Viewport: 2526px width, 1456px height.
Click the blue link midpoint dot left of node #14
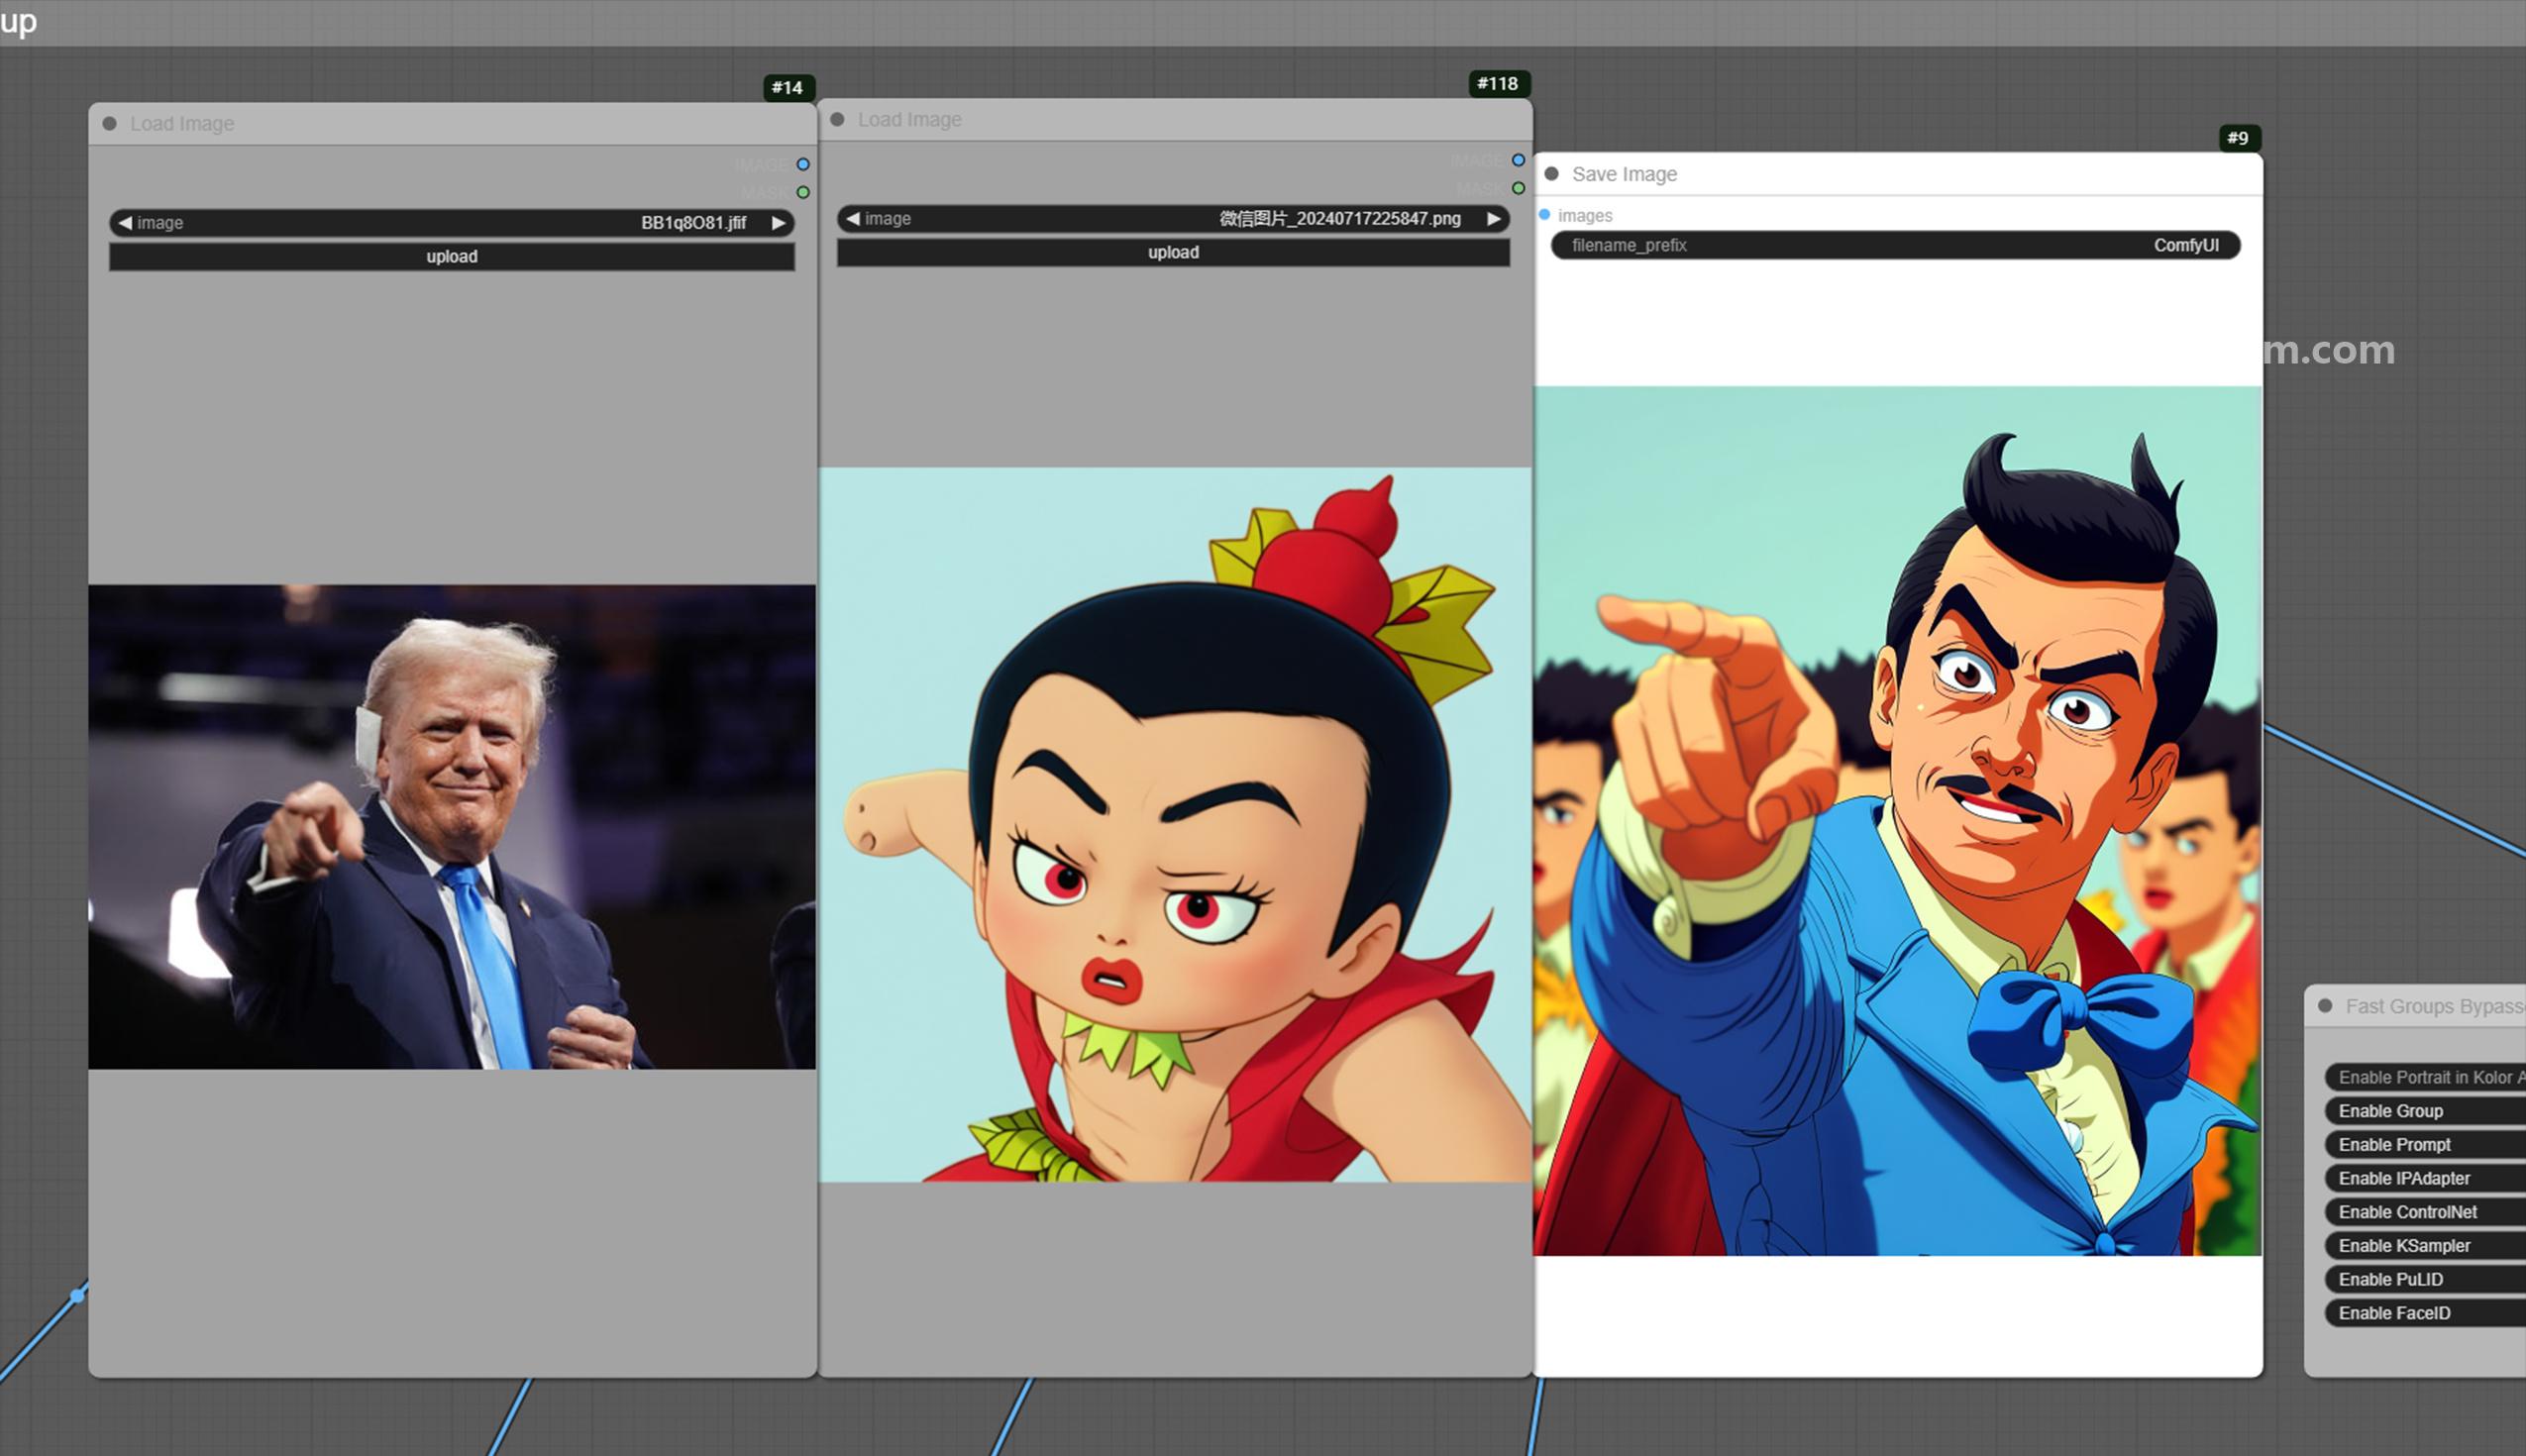pyautogui.click(x=78, y=1296)
